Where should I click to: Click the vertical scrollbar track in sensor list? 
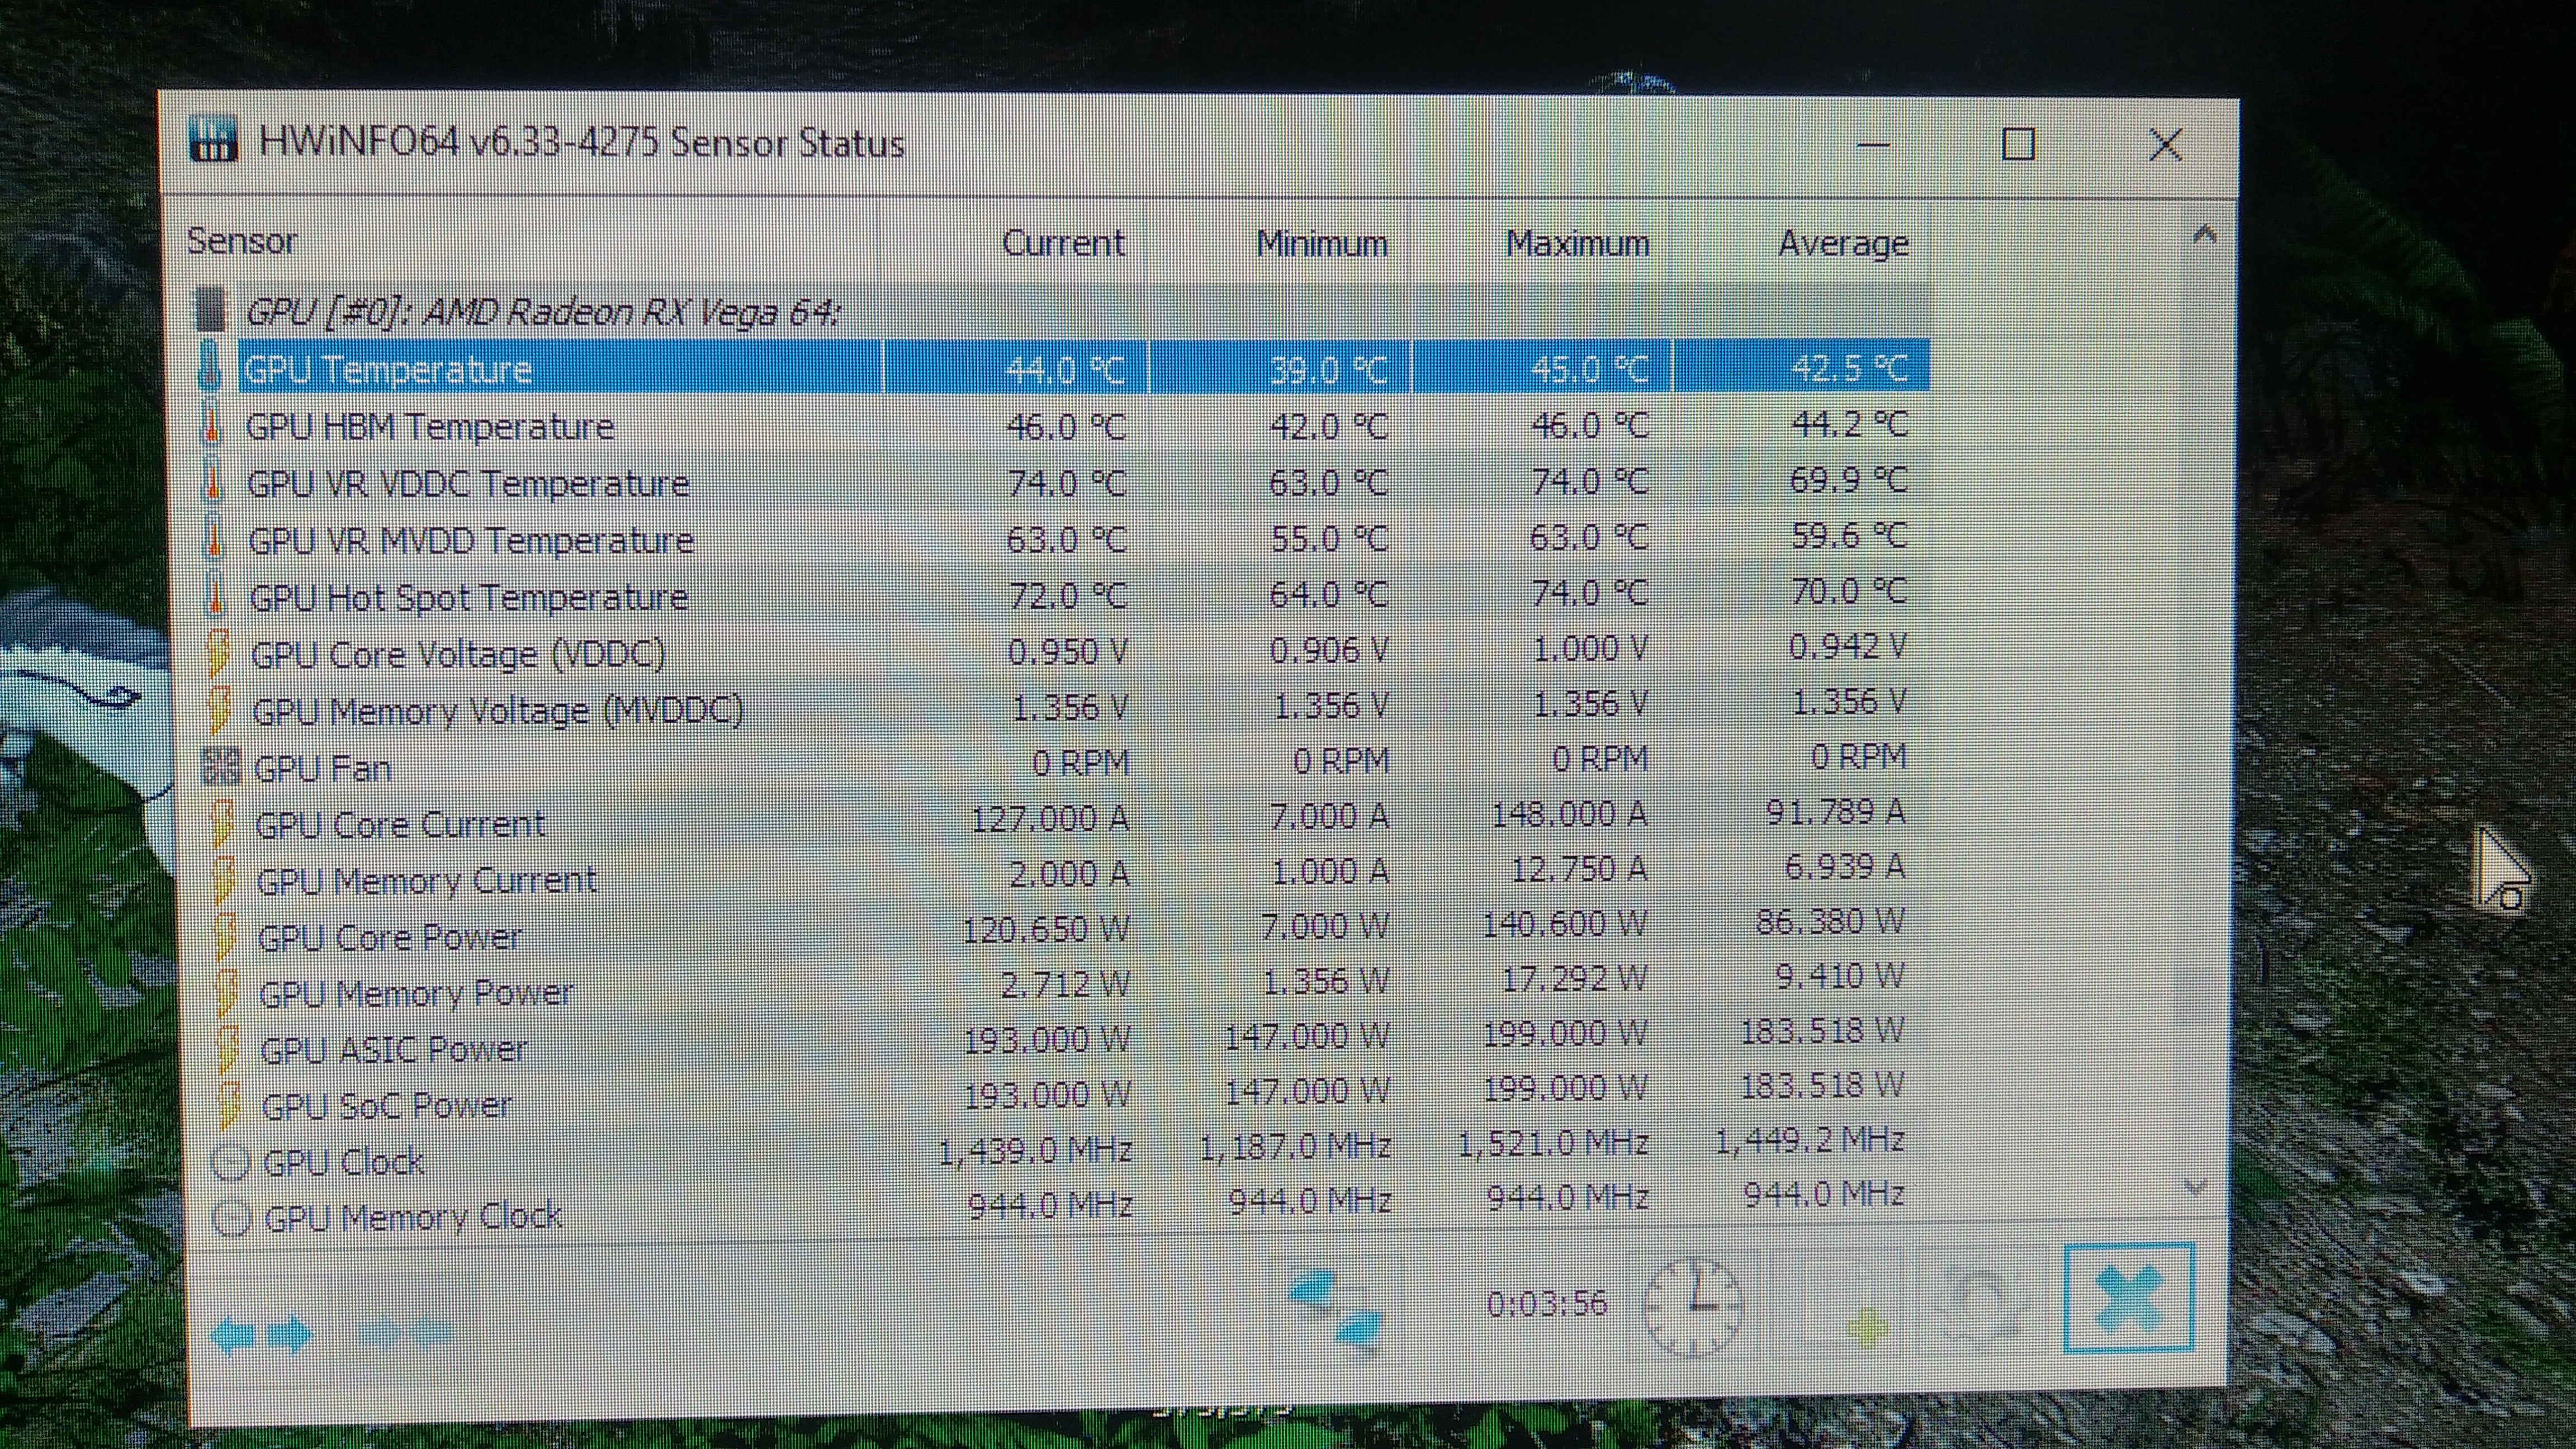pos(2200,710)
